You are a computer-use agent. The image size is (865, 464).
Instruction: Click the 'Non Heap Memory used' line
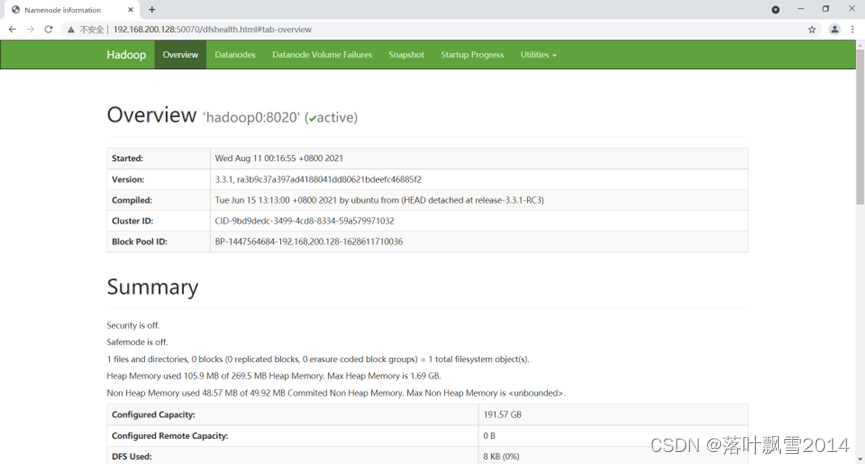point(336,393)
